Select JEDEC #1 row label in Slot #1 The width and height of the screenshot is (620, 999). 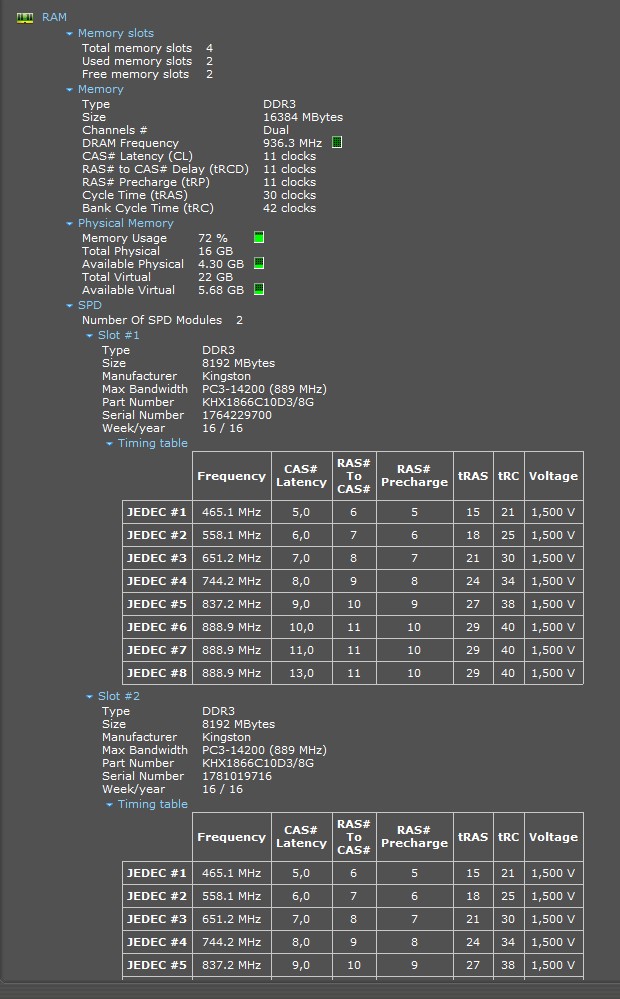click(x=157, y=512)
